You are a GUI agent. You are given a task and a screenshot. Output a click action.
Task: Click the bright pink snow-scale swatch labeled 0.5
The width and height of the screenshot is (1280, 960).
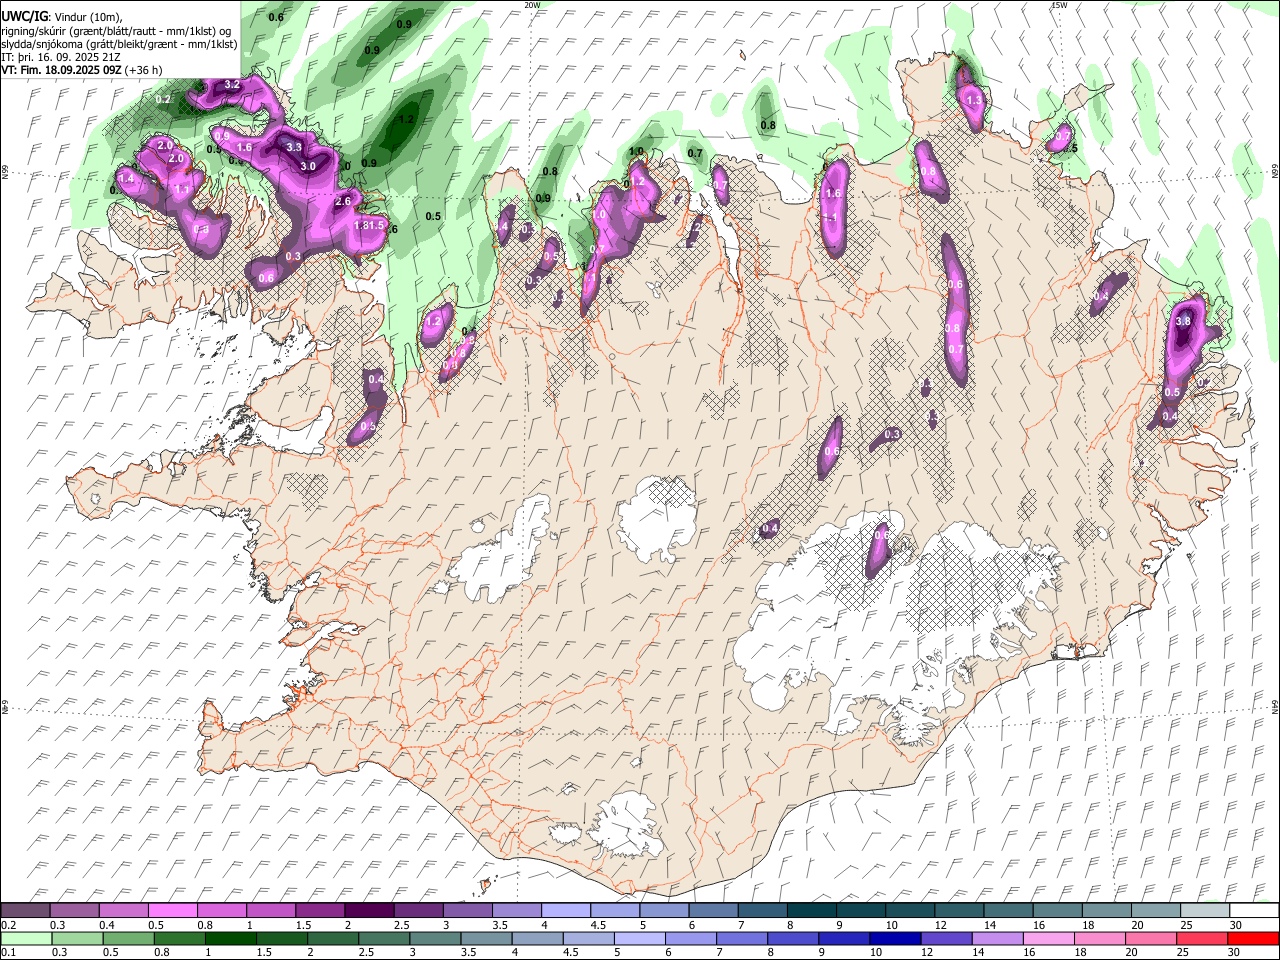click(172, 910)
